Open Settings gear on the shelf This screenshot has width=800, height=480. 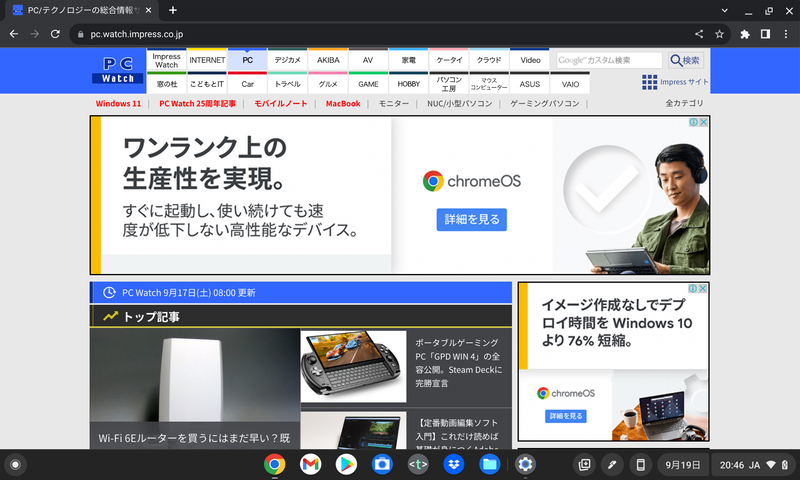525,464
